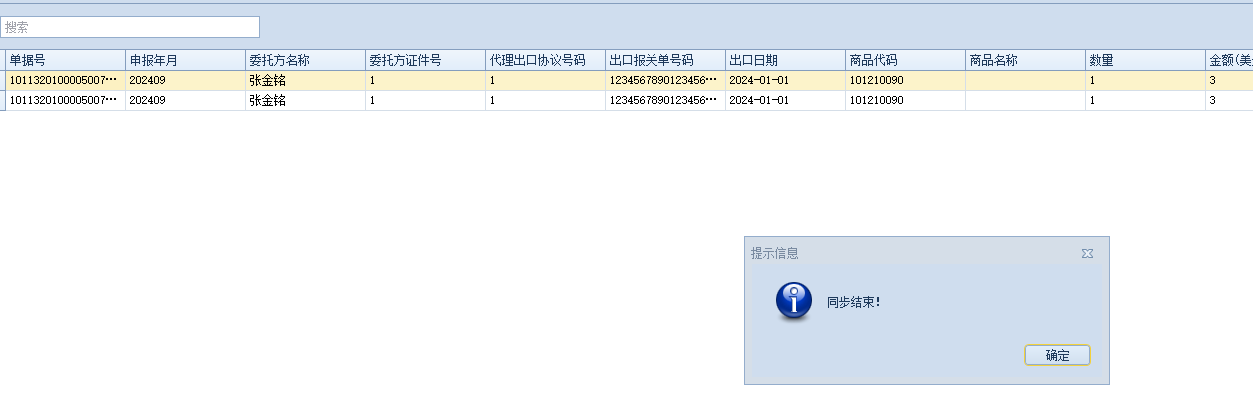Click 202409 in the second row
This screenshot has width=1253, height=398.
[148, 100]
